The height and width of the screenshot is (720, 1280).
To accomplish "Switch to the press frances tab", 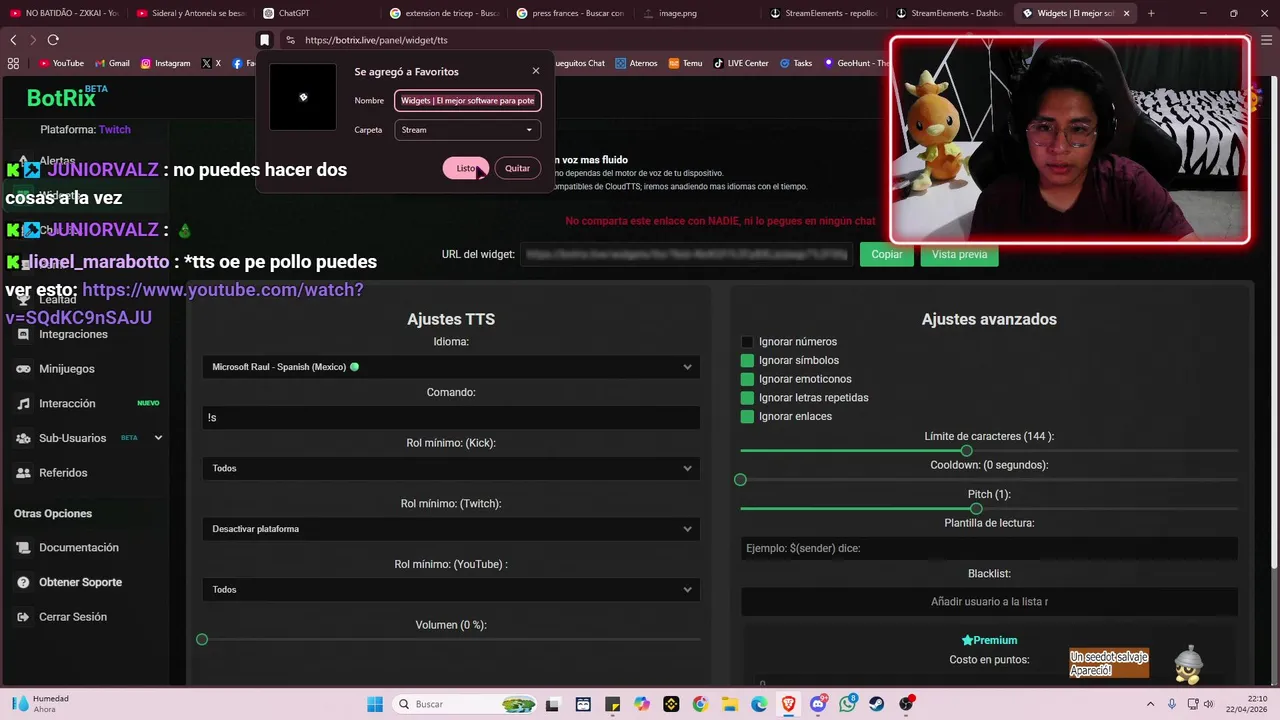I will [x=571, y=13].
